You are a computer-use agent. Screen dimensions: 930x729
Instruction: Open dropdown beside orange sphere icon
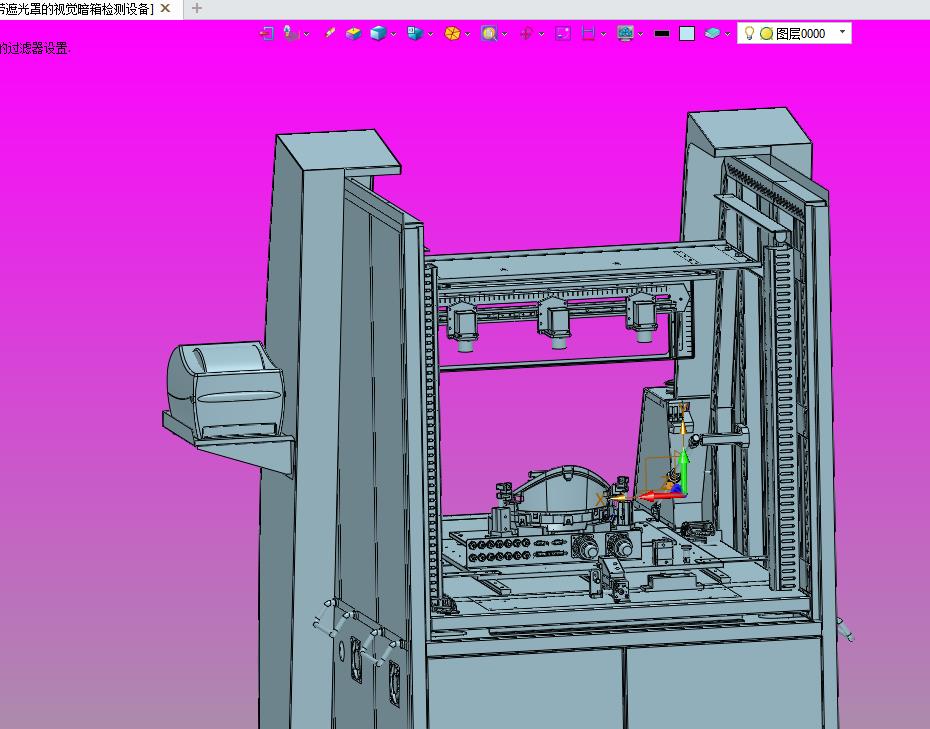tap(467, 34)
